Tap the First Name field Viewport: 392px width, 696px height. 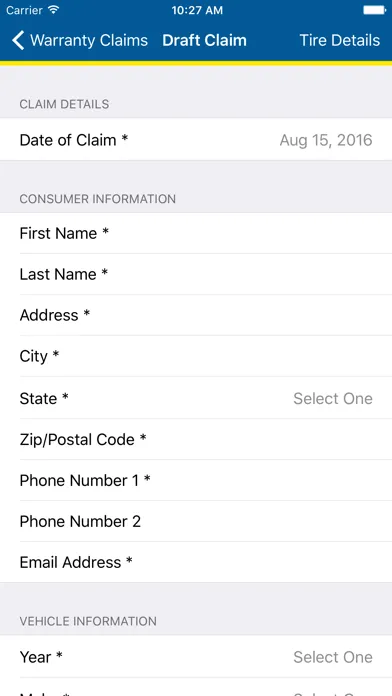pyautogui.click(x=196, y=233)
